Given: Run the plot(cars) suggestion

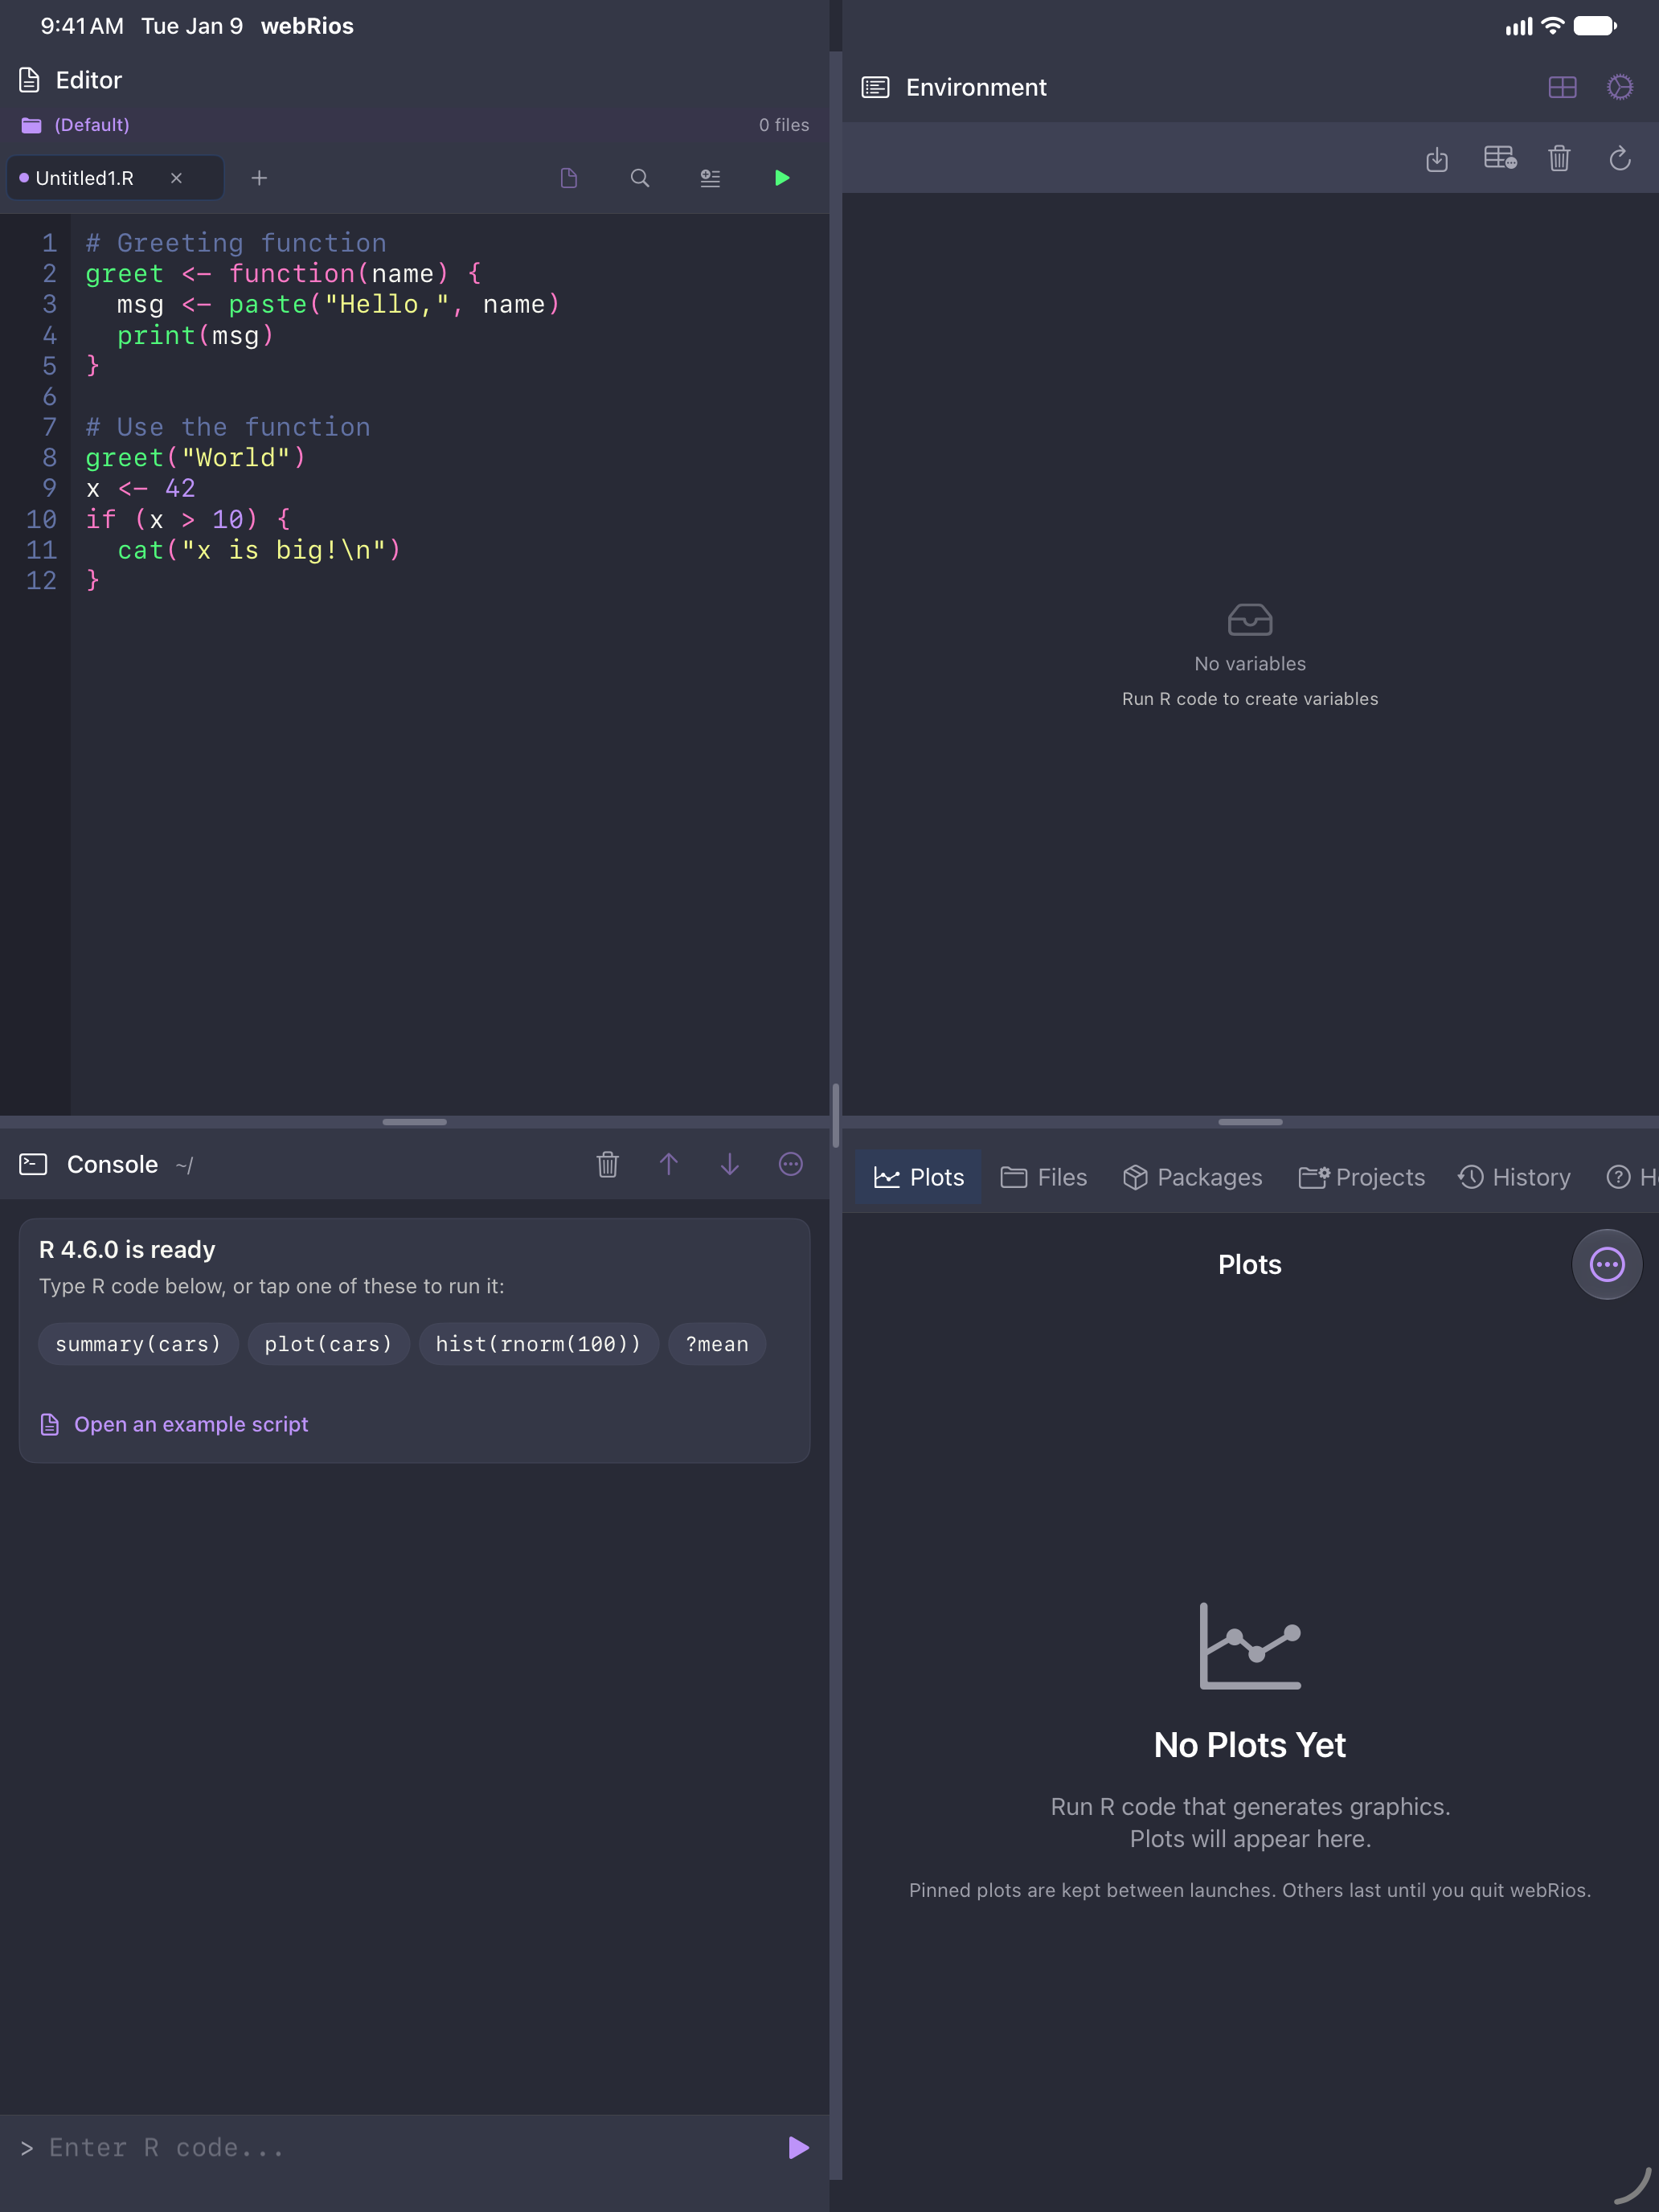Looking at the screenshot, I should 329,1344.
